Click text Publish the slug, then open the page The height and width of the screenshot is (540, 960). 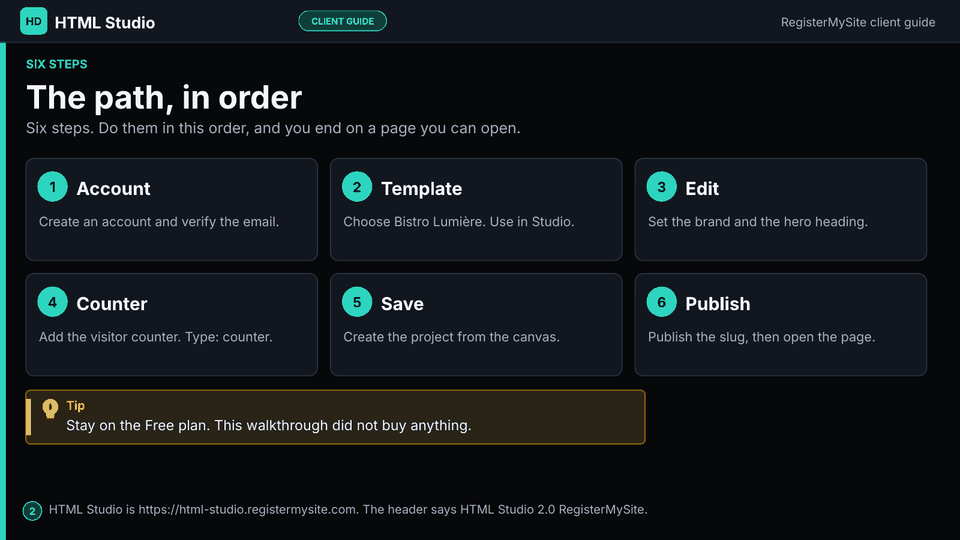click(761, 337)
